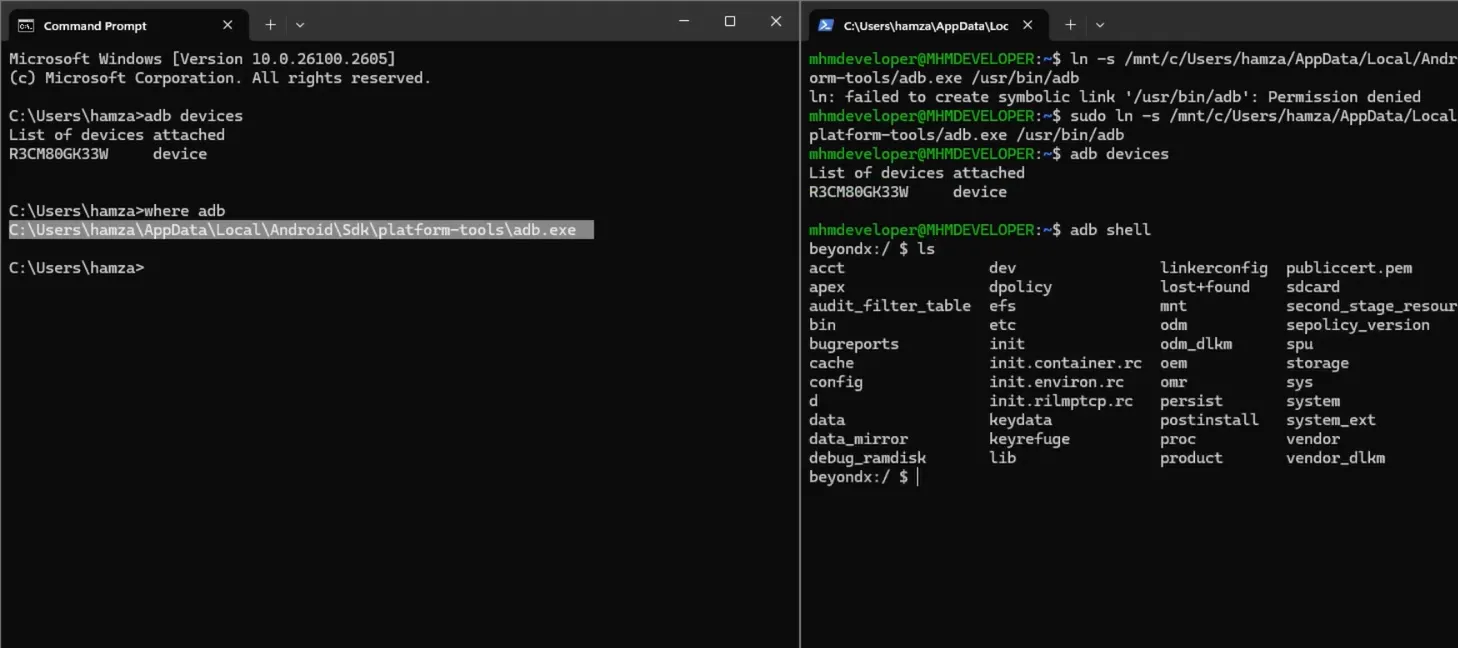Click 'storage' entry

[1318, 363]
